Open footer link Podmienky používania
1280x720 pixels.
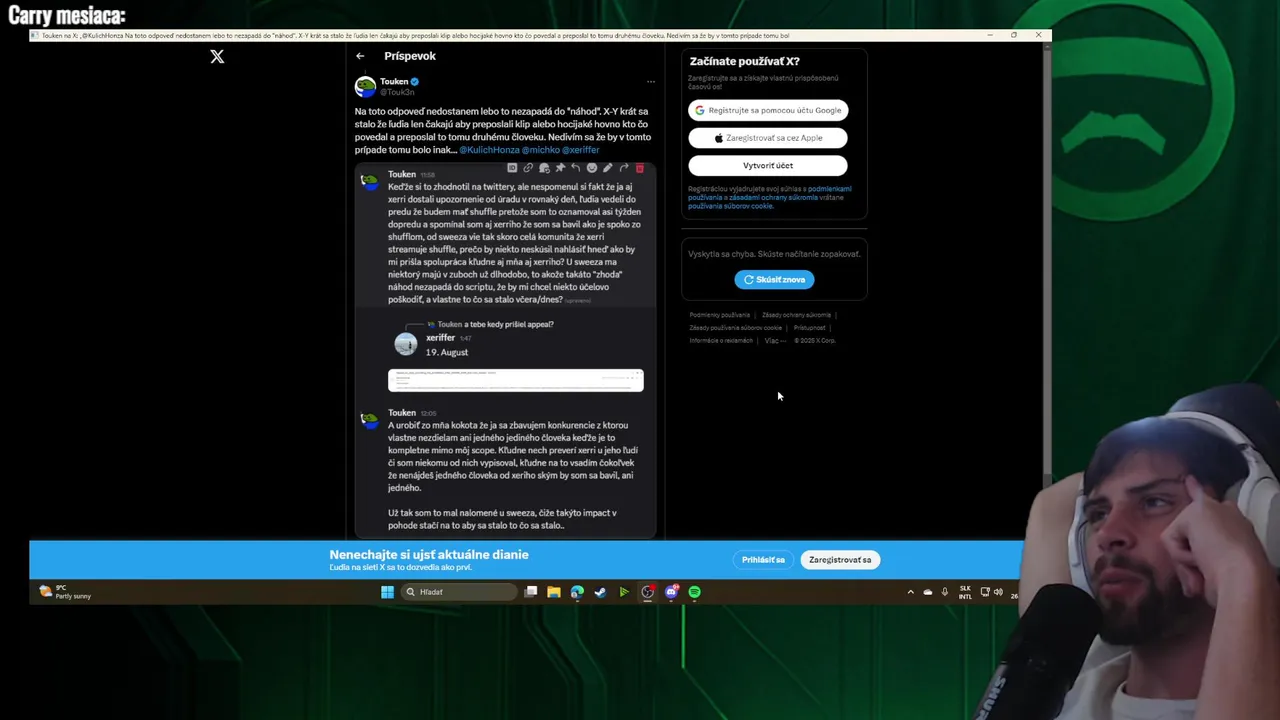tap(719, 315)
